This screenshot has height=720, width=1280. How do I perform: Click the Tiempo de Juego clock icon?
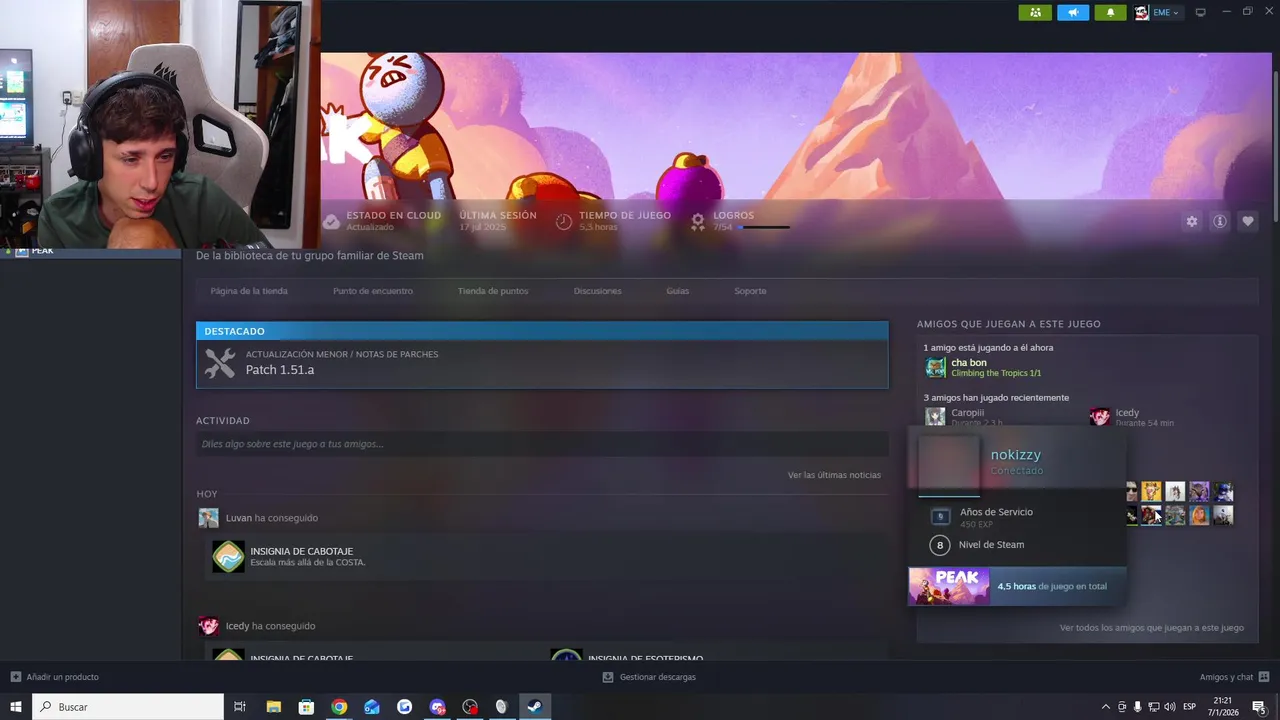point(564,222)
